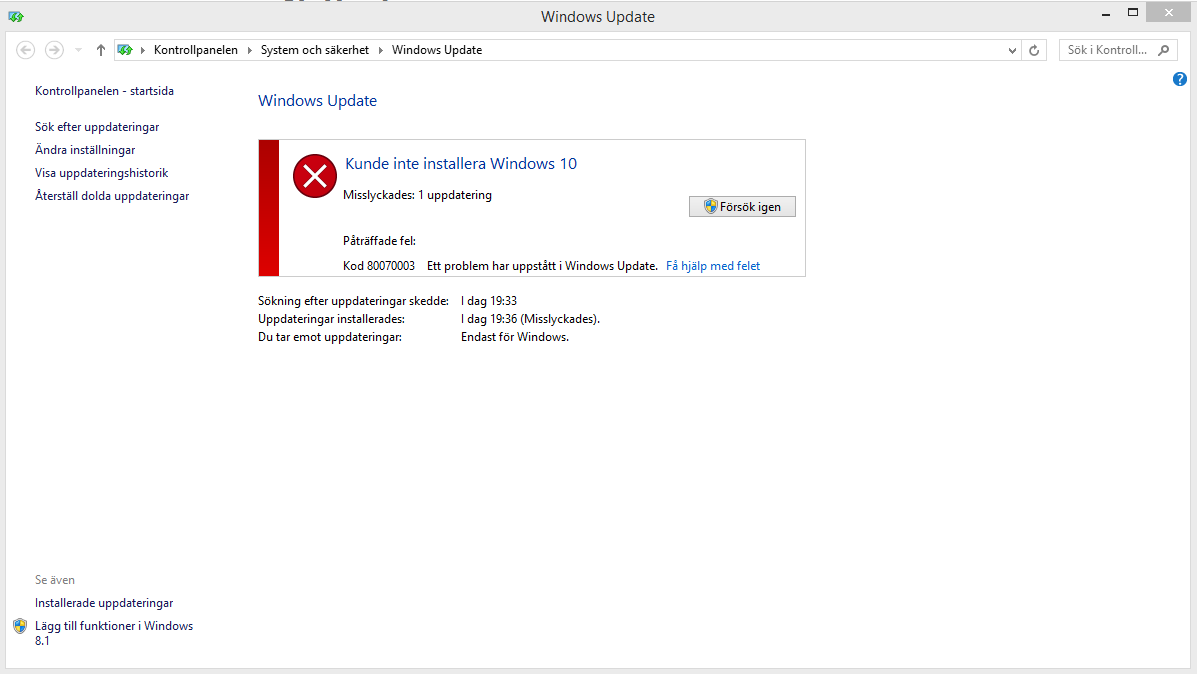Viewport: 1197px width, 674px height.
Task: Expand the arrow after System och säkerhet
Action: 380,50
